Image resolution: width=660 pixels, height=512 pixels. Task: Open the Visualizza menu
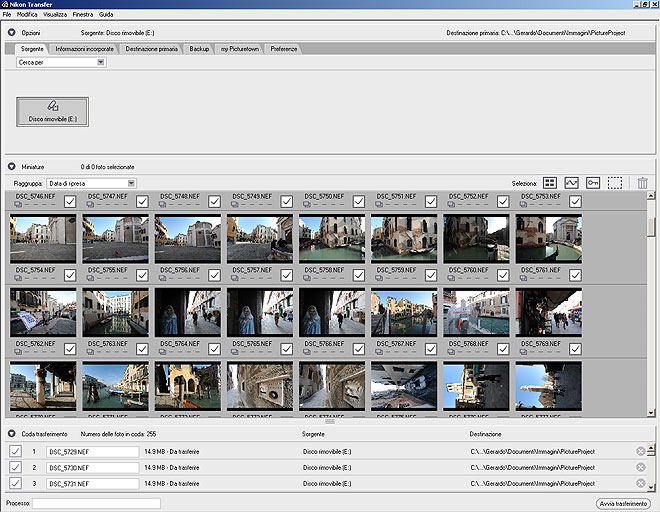tap(55, 14)
